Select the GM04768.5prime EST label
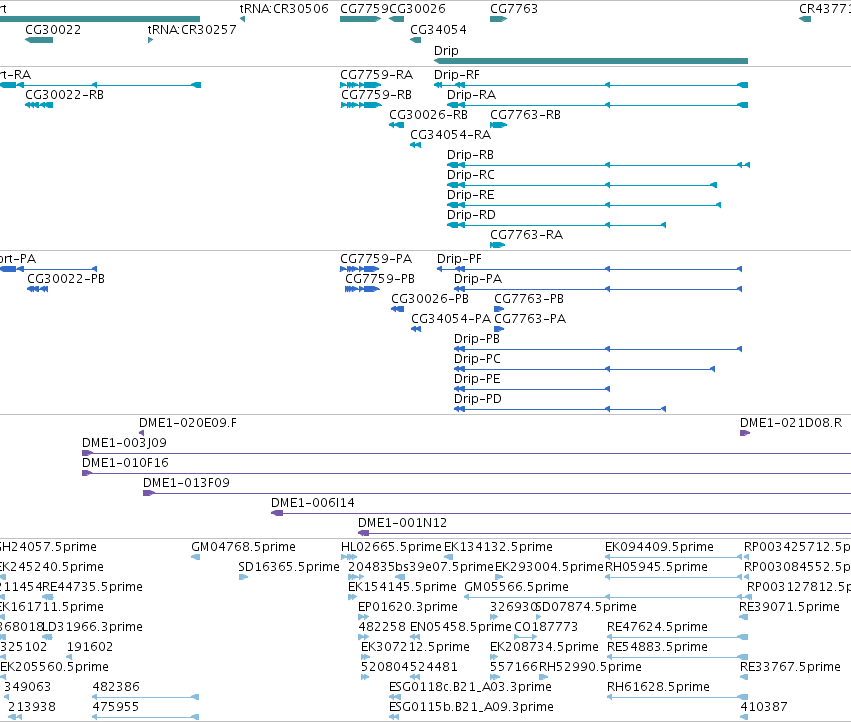The width and height of the screenshot is (851, 722). (243, 547)
